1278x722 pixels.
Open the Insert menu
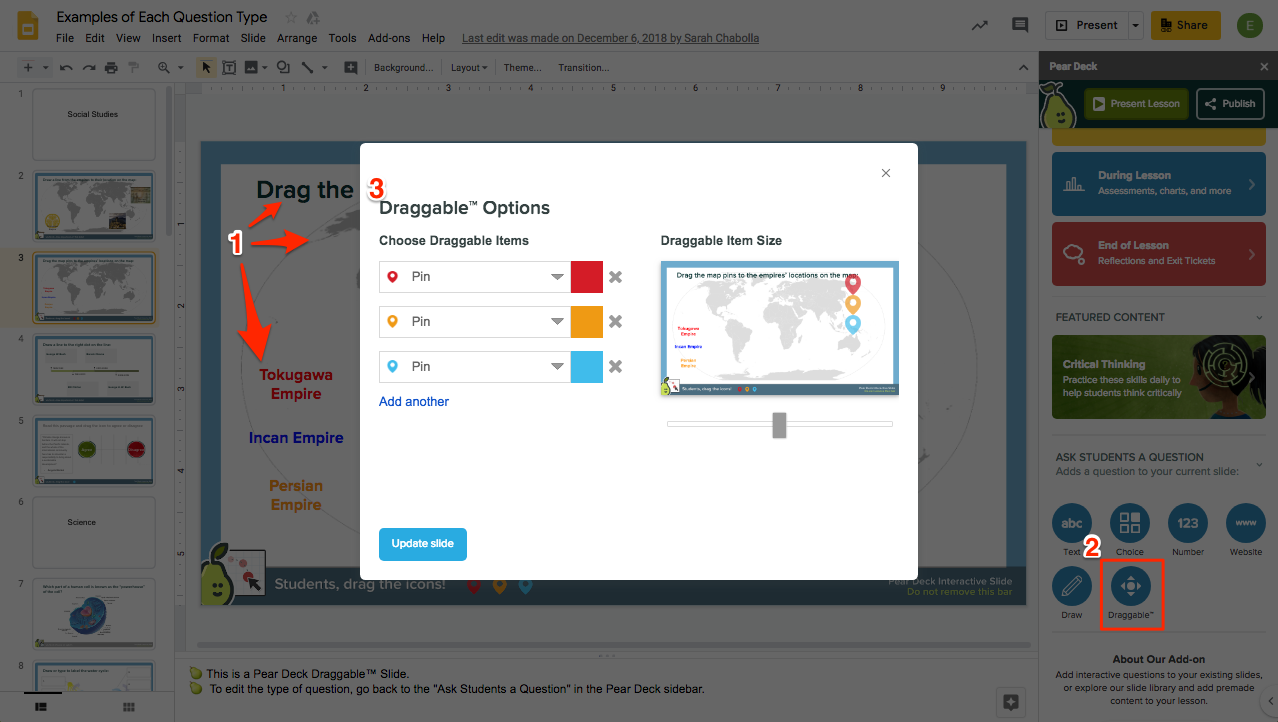click(167, 38)
